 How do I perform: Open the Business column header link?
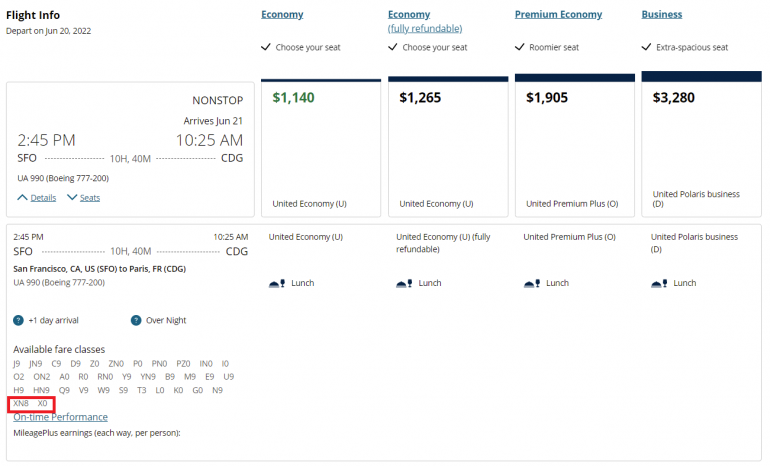[x=662, y=15]
